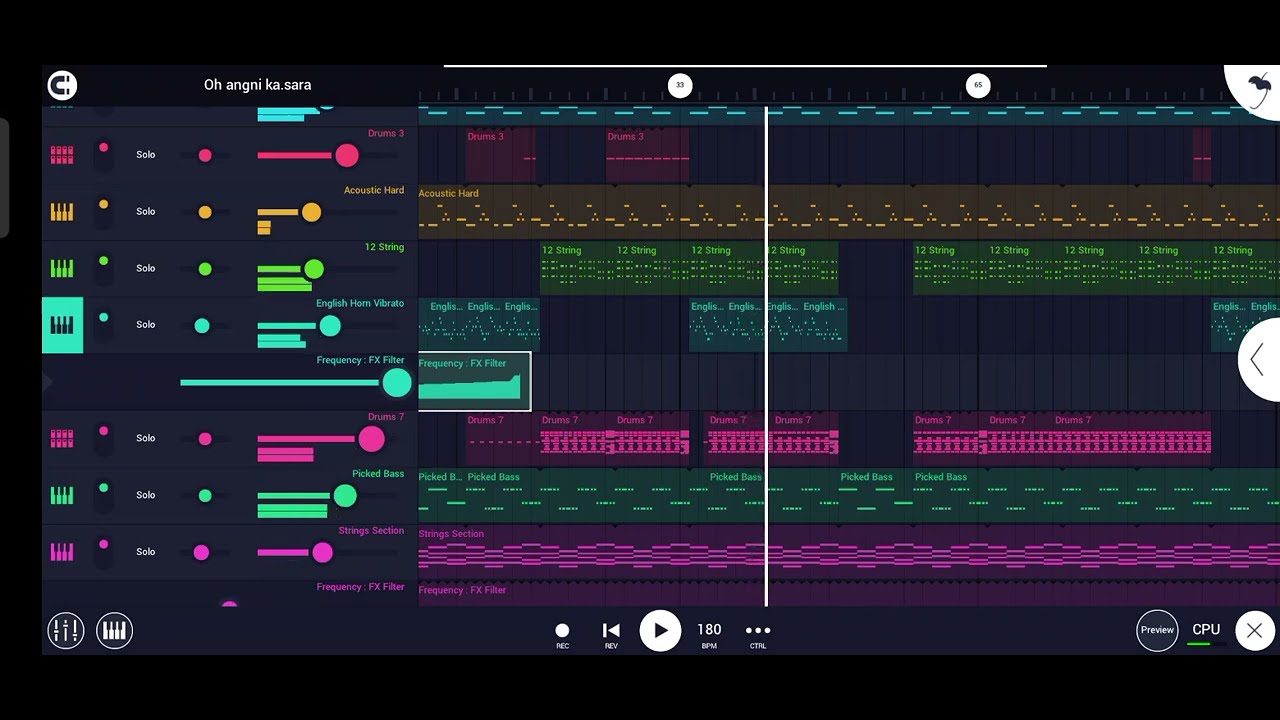Select the Picked Bass track icon
Screen dimensions: 1280x720
pyautogui.click(x=62, y=495)
